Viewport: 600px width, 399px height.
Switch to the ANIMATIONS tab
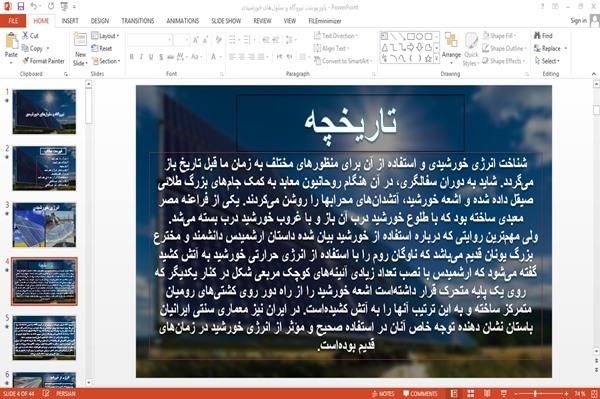pos(183,21)
